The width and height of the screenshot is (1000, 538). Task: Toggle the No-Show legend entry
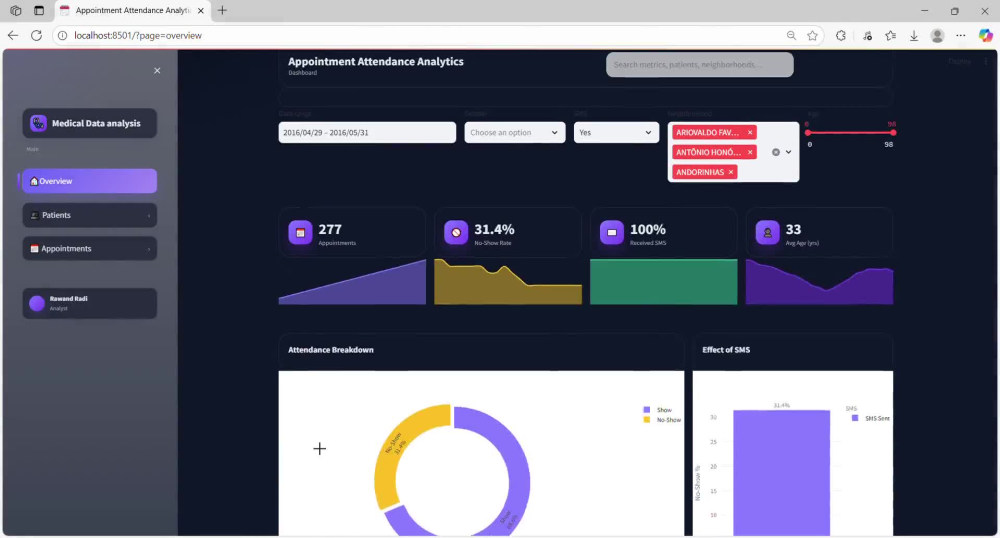click(662, 420)
